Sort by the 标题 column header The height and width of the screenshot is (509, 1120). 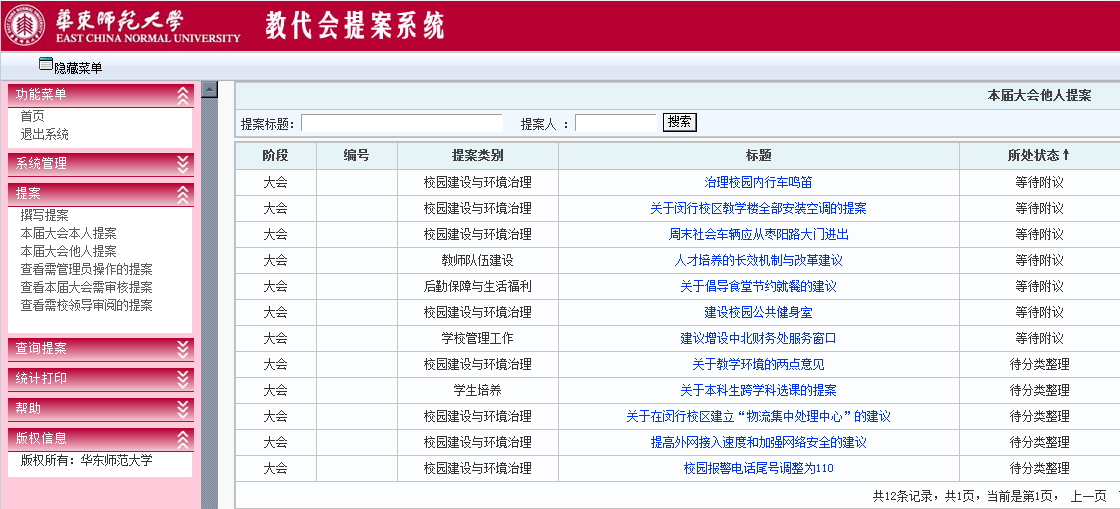(x=758, y=156)
